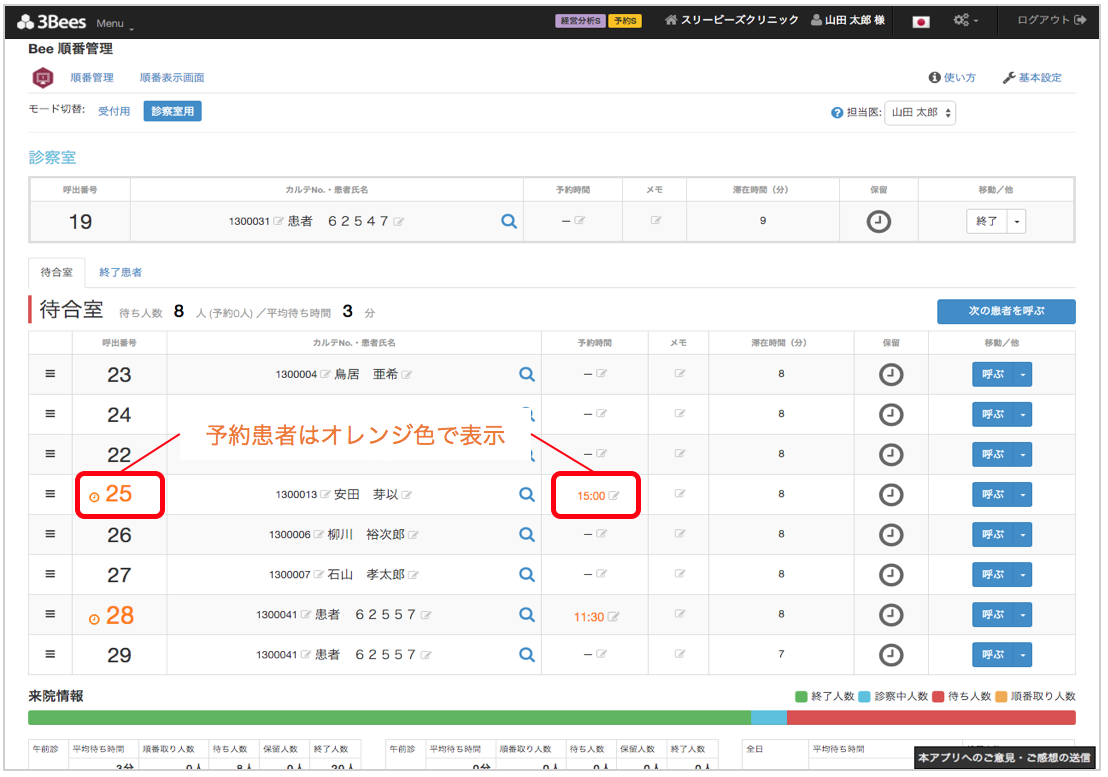Put call number 24 on hold
This screenshot has width=1108, height=777.
pyautogui.click(x=891, y=415)
